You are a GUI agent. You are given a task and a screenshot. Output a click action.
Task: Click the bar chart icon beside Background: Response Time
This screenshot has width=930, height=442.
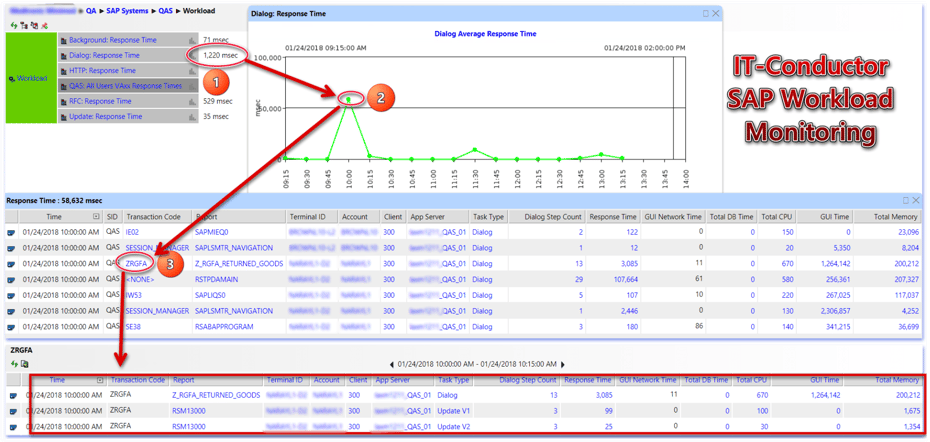(x=191, y=41)
